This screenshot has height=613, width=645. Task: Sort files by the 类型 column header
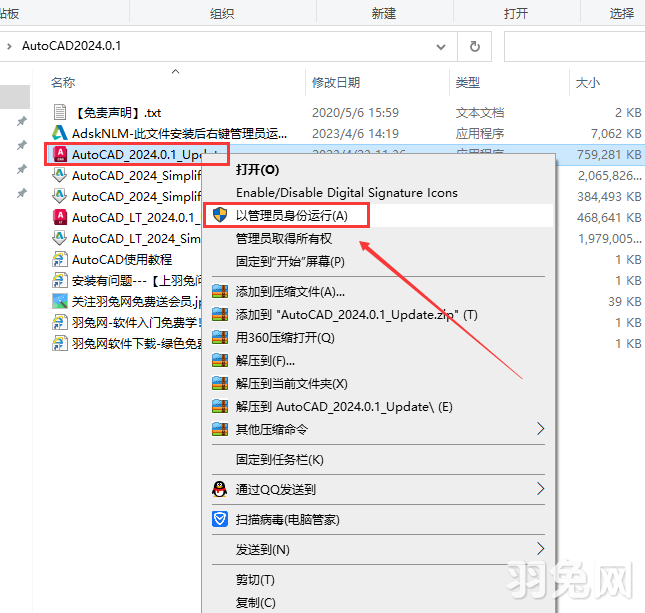(467, 82)
